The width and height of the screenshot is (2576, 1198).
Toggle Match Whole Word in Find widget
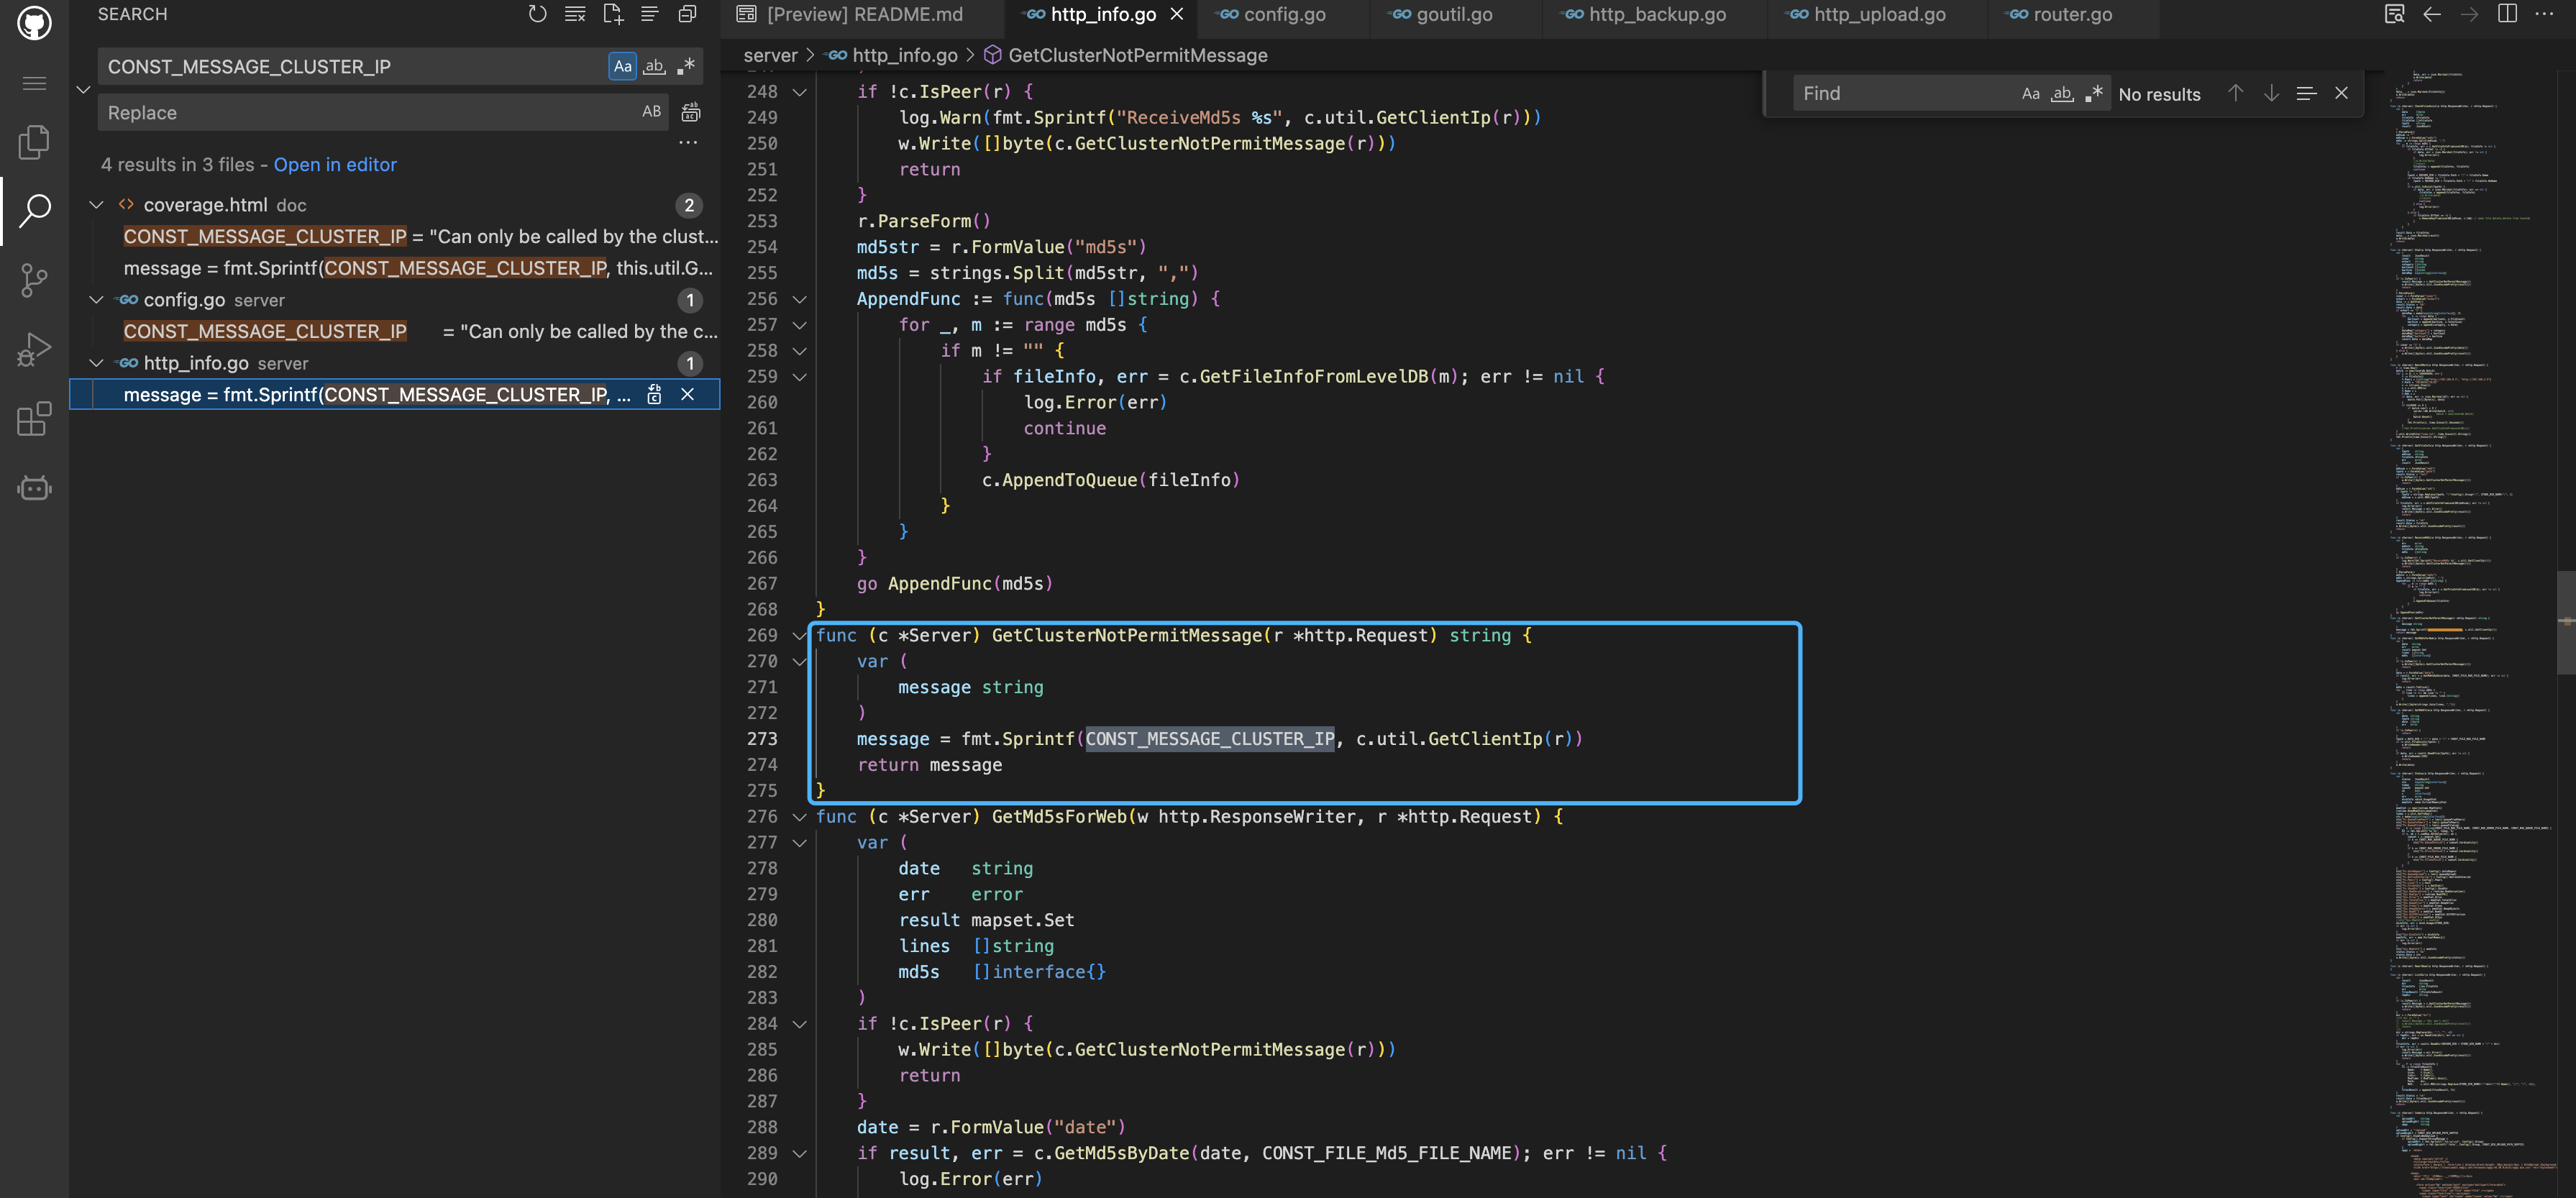coord(2062,94)
